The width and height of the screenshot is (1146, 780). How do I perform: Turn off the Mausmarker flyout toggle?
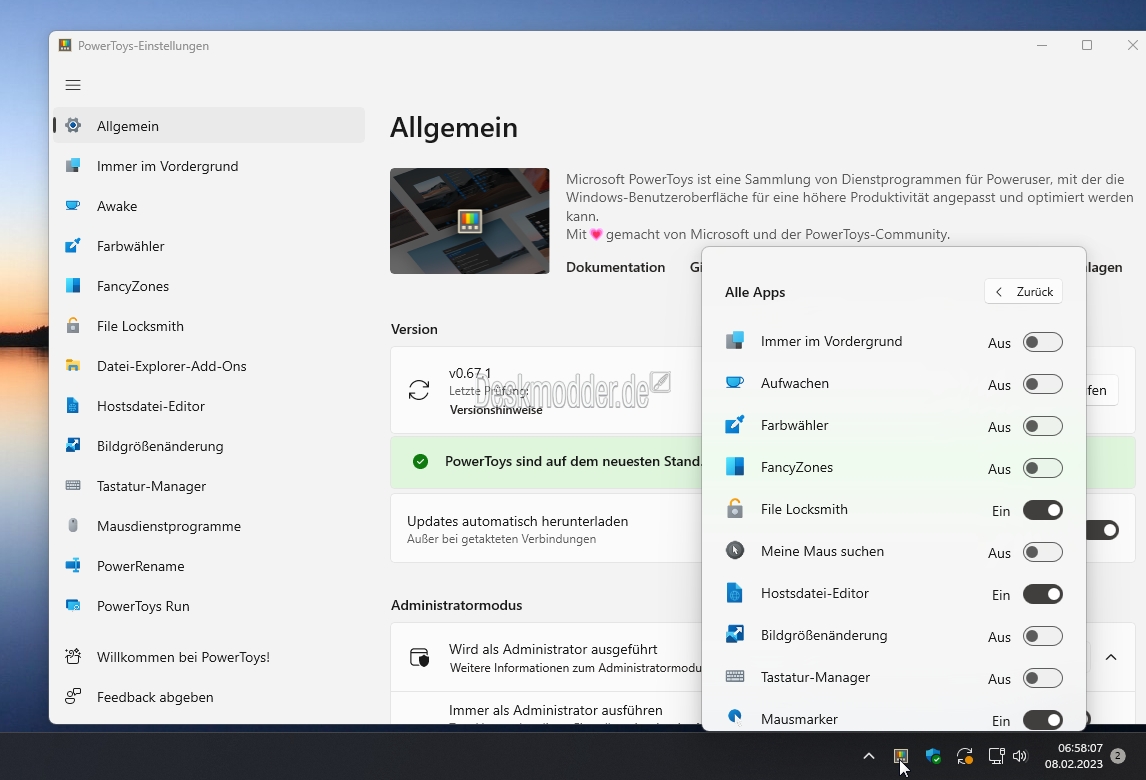pyautogui.click(x=1042, y=720)
